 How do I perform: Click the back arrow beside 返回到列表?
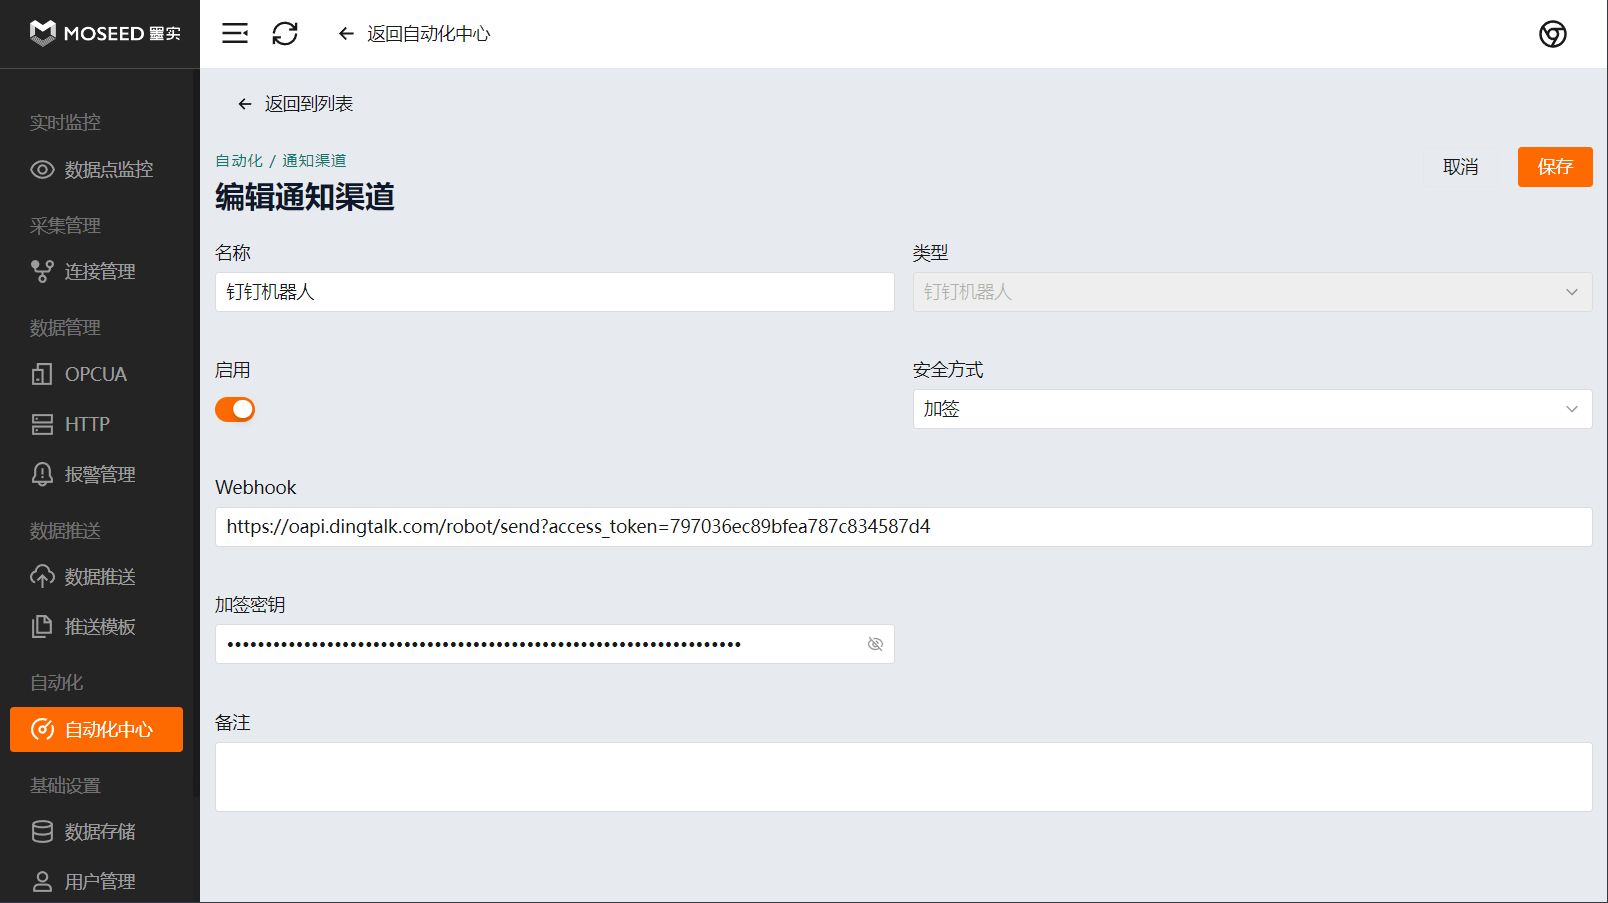pos(245,104)
